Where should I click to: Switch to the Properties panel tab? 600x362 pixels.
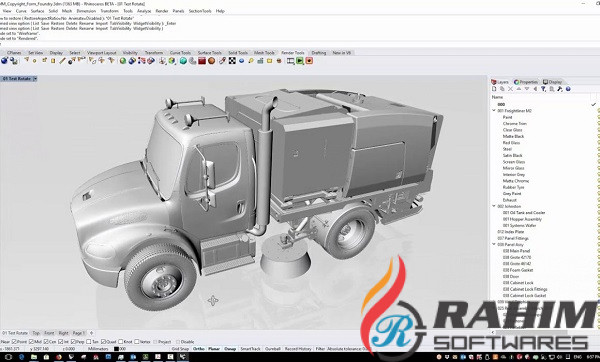pos(526,82)
